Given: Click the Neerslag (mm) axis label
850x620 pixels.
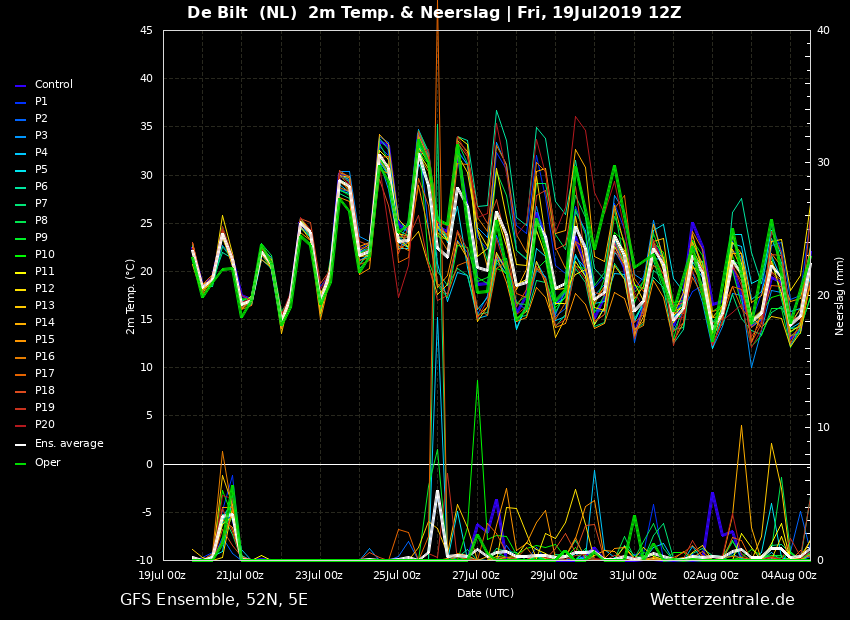Looking at the screenshot, I should click(839, 296).
